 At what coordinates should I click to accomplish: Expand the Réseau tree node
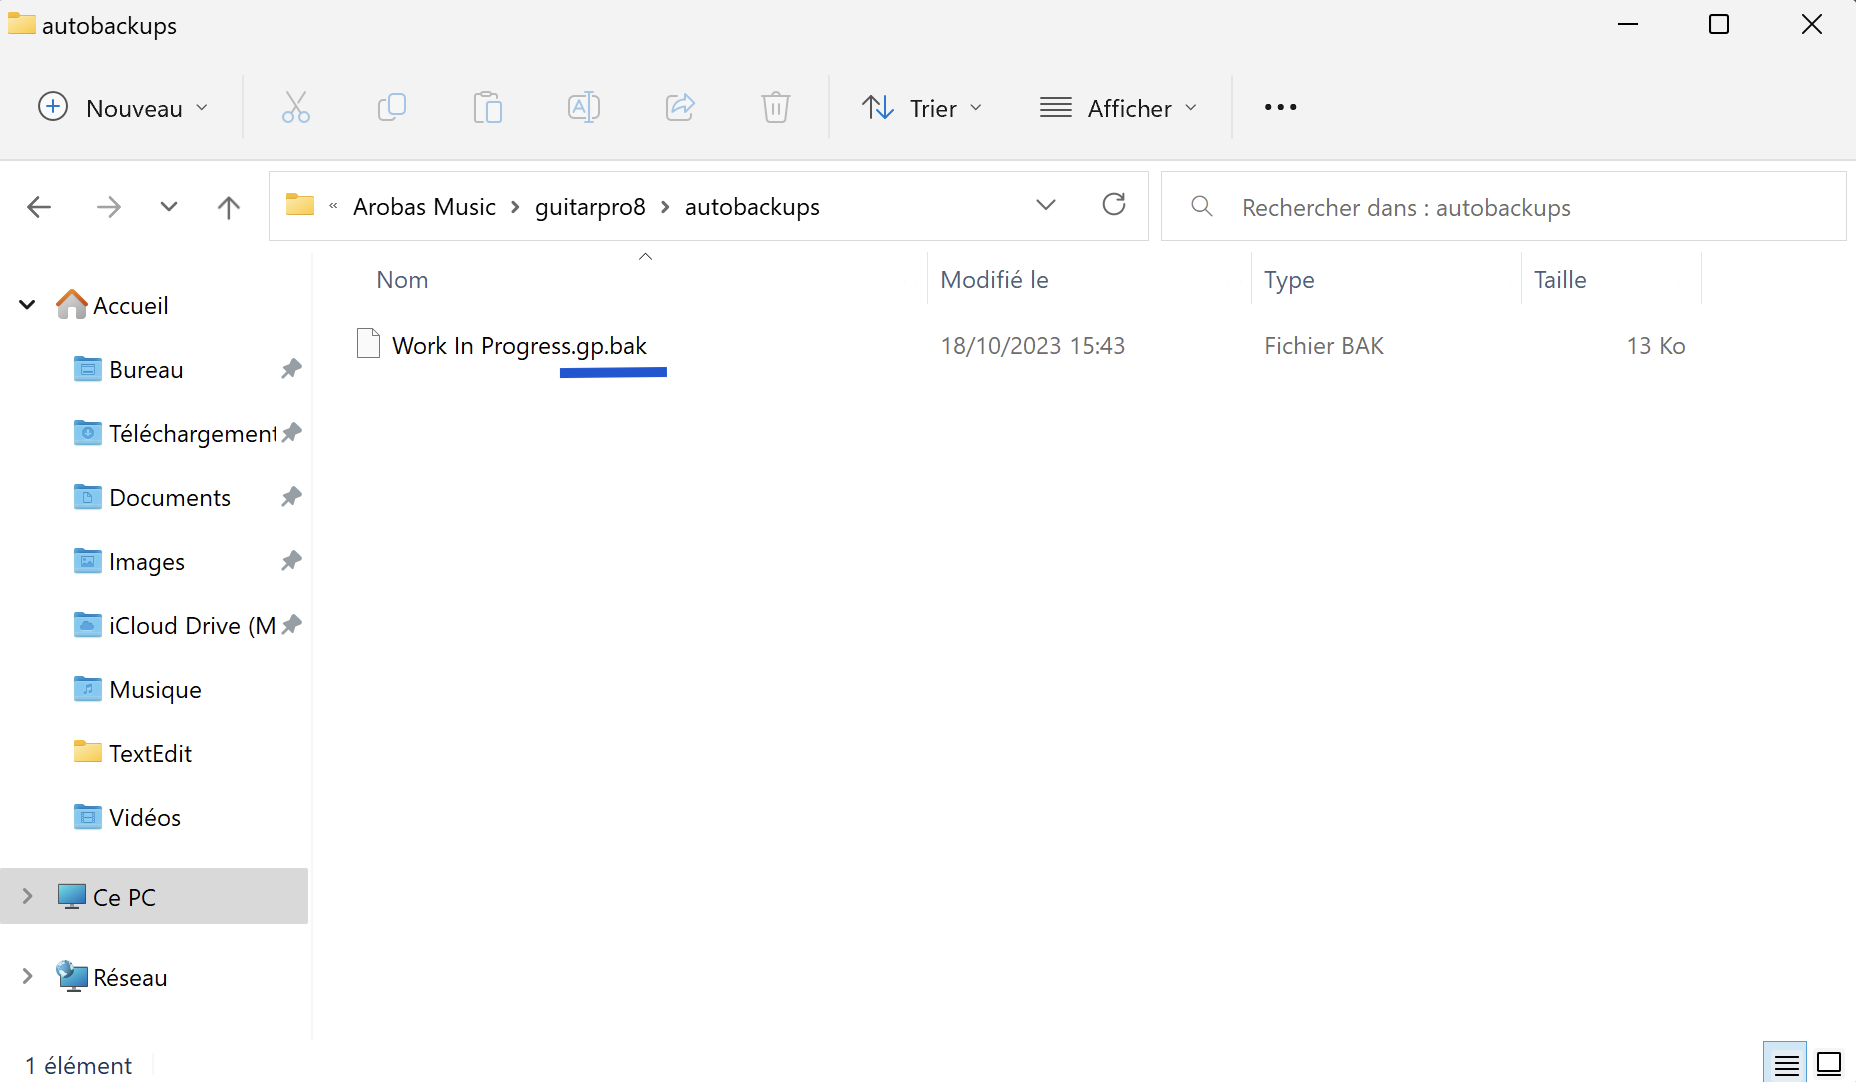pos(28,976)
